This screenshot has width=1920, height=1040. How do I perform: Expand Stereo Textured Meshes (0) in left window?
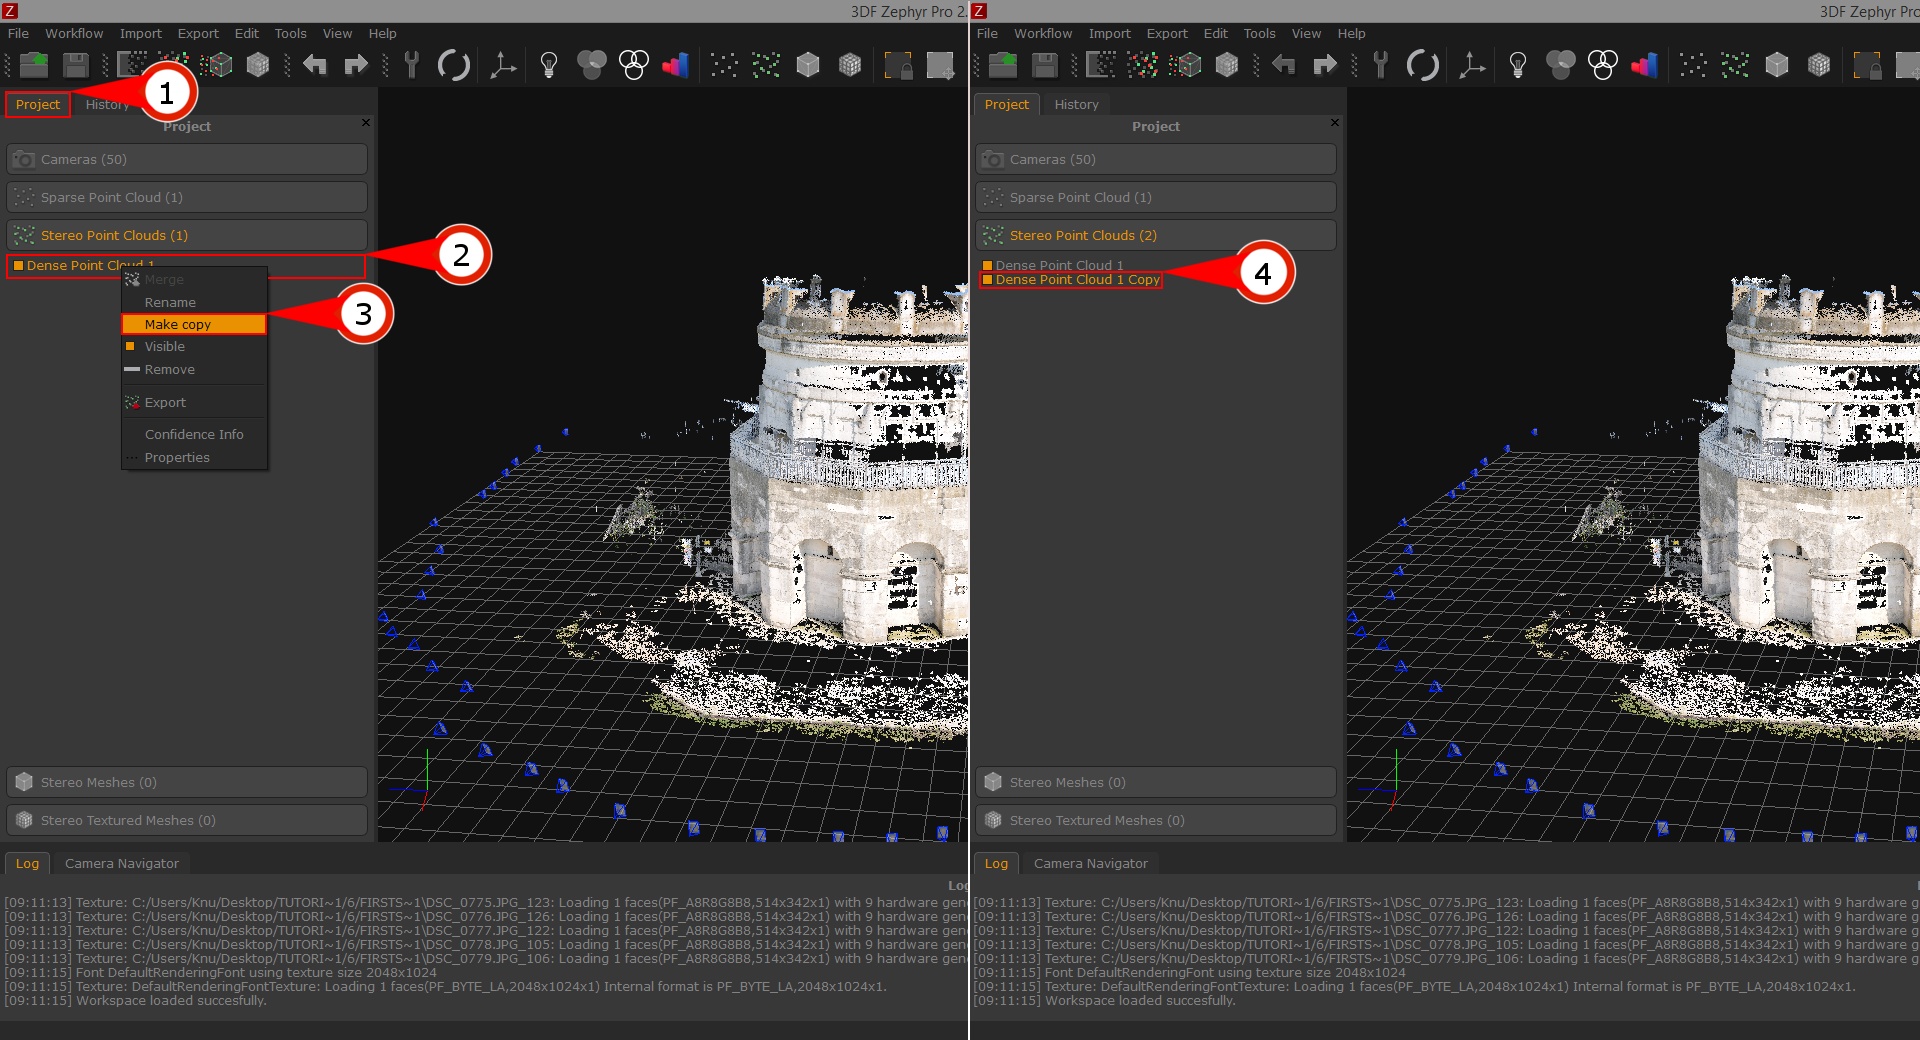click(187, 820)
